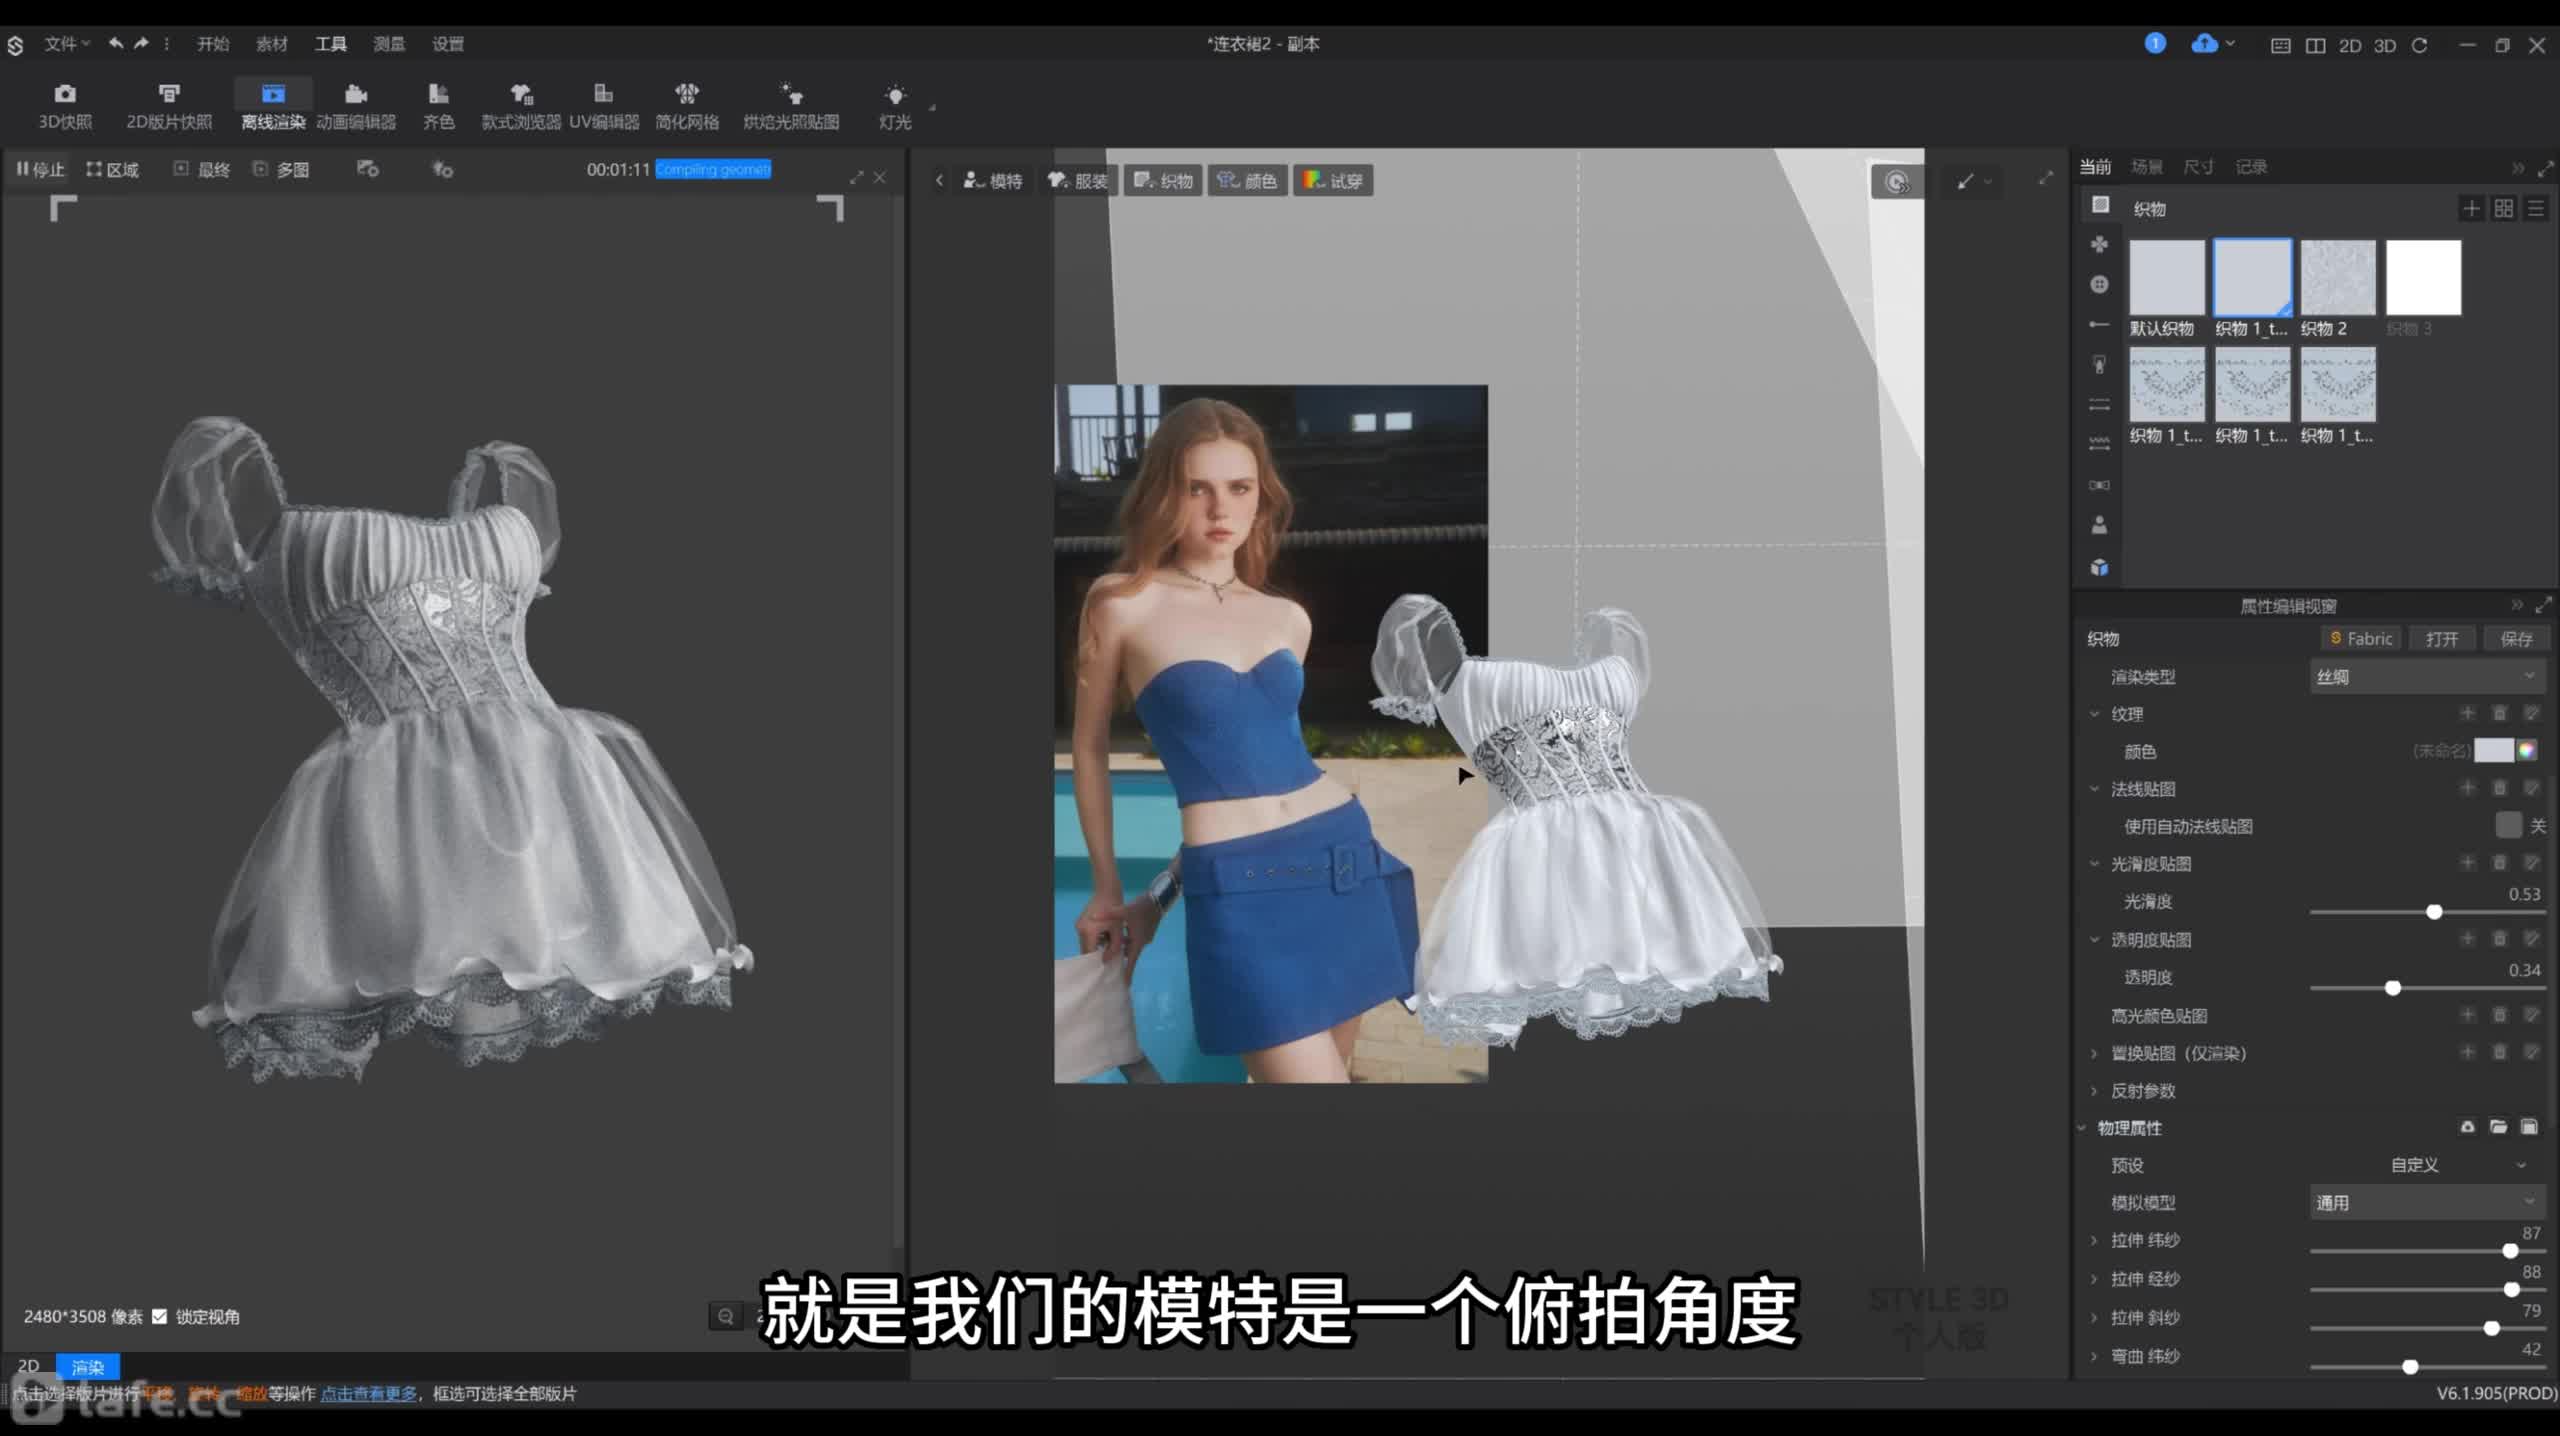Open the 测量 menu tab
This screenshot has height=1436, width=2560.
389,43
